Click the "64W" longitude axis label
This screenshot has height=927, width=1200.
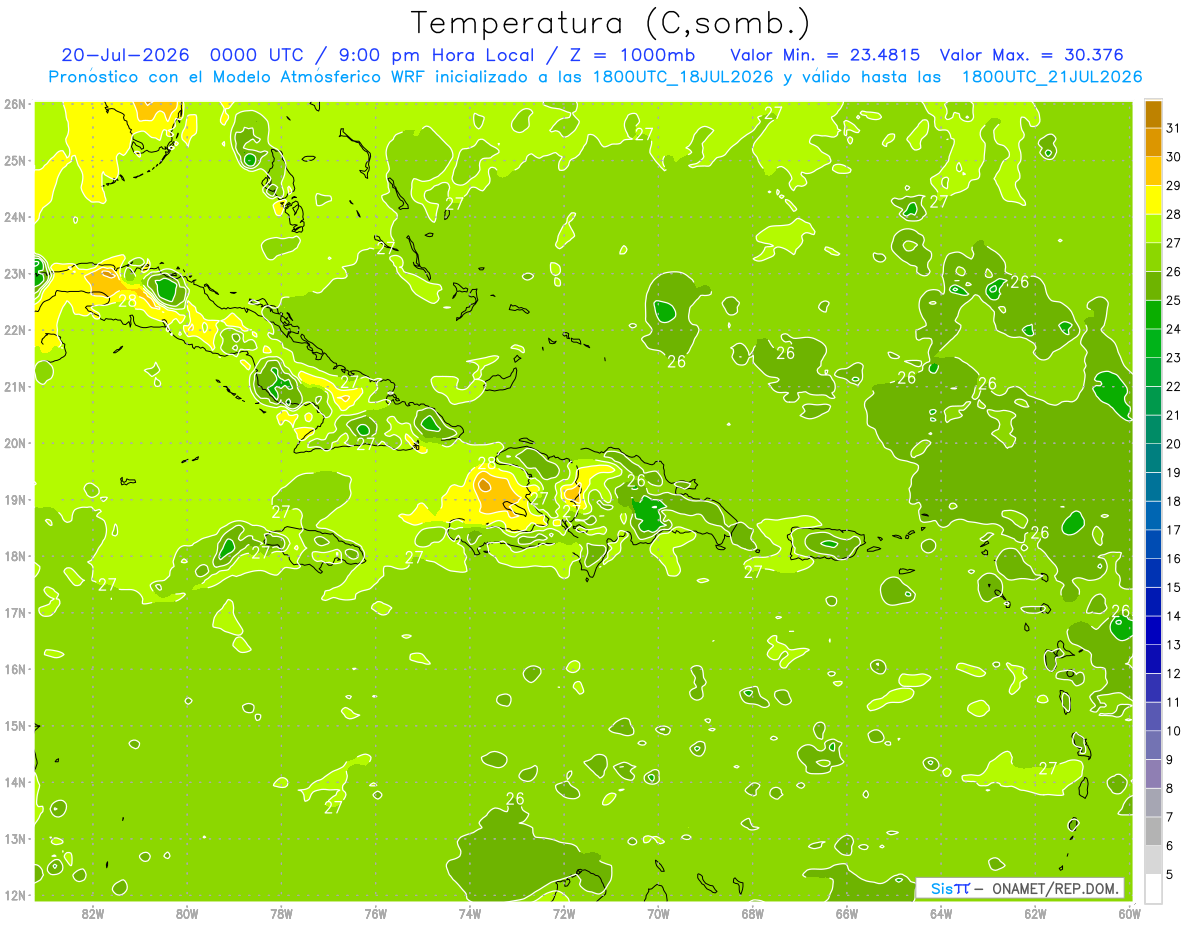(941, 913)
